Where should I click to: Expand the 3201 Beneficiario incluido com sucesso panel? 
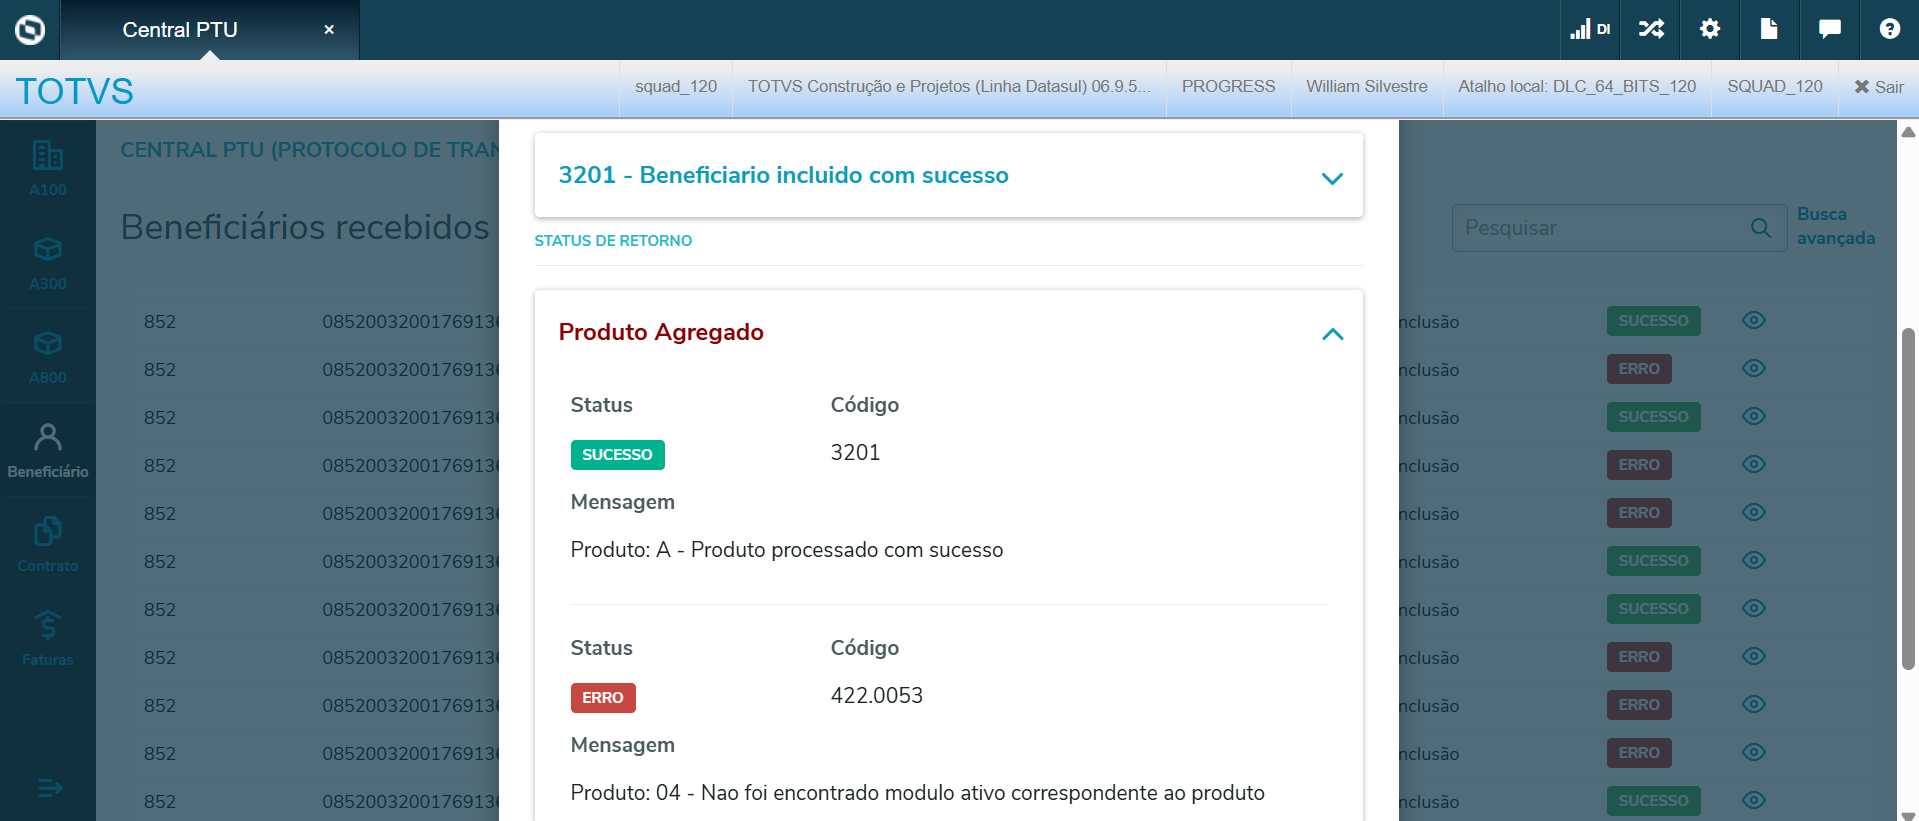1331,178
